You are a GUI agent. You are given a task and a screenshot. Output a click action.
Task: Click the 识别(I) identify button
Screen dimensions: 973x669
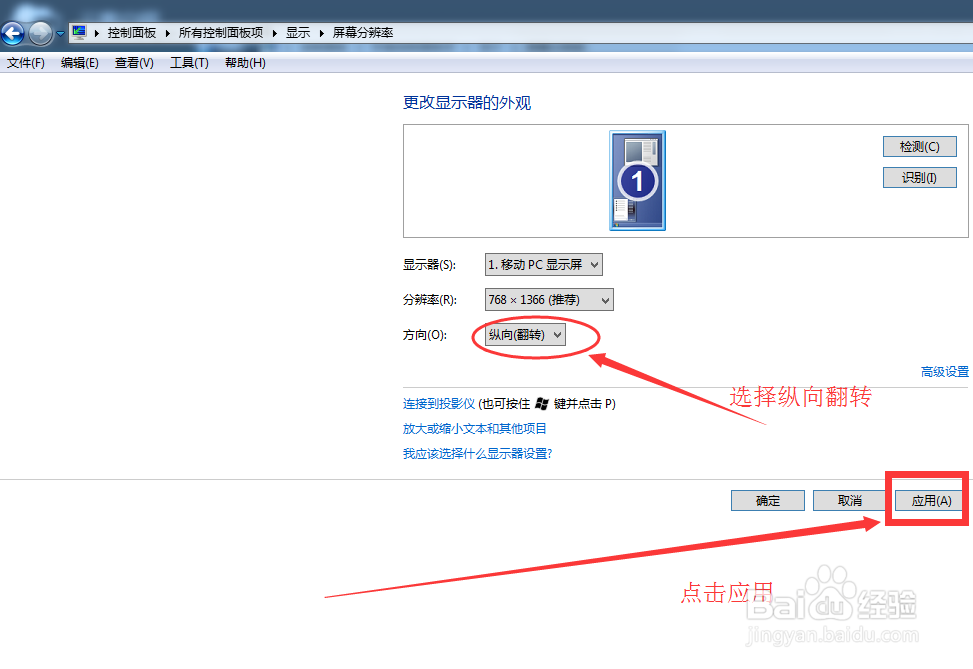tap(918, 177)
